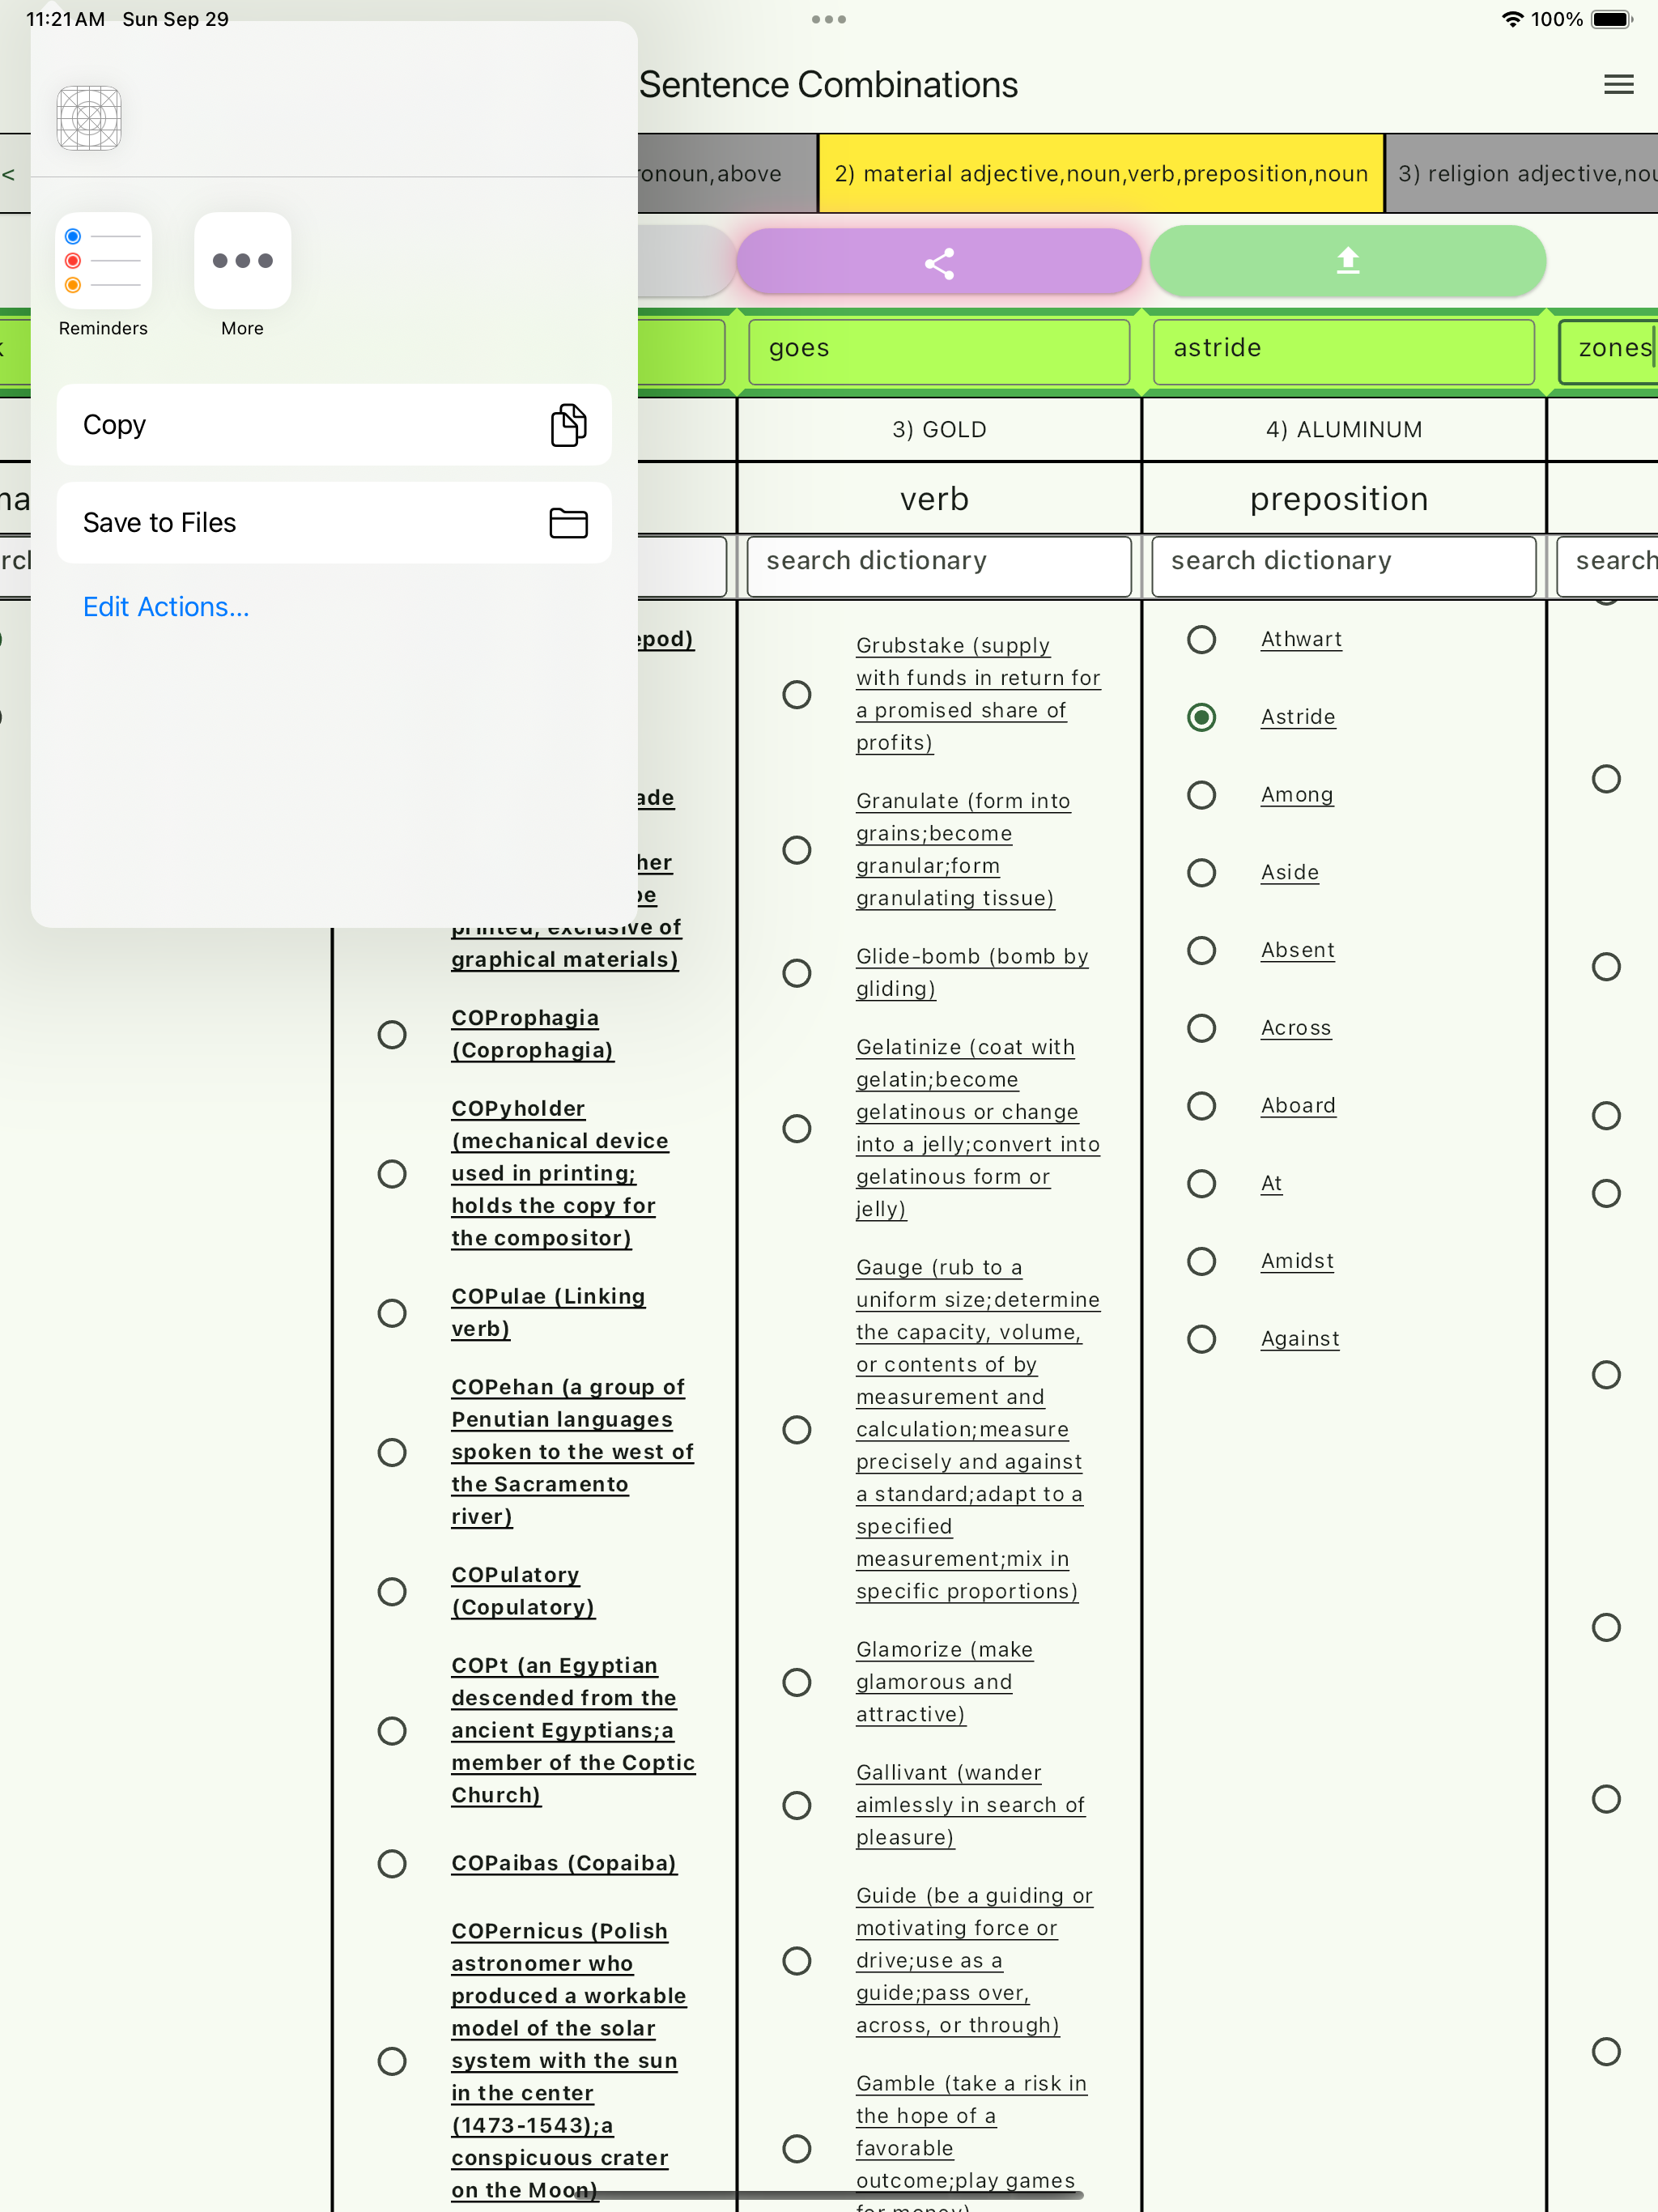Choose Save to Files action
The width and height of the screenshot is (1658, 2212).
[x=334, y=522]
